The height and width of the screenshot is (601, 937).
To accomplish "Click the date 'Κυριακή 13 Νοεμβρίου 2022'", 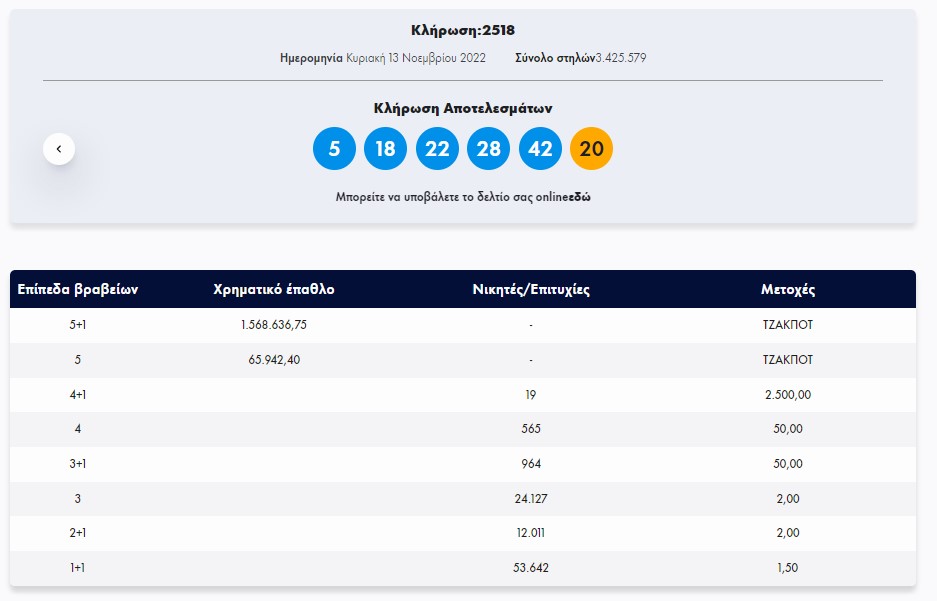I will 416,58.
